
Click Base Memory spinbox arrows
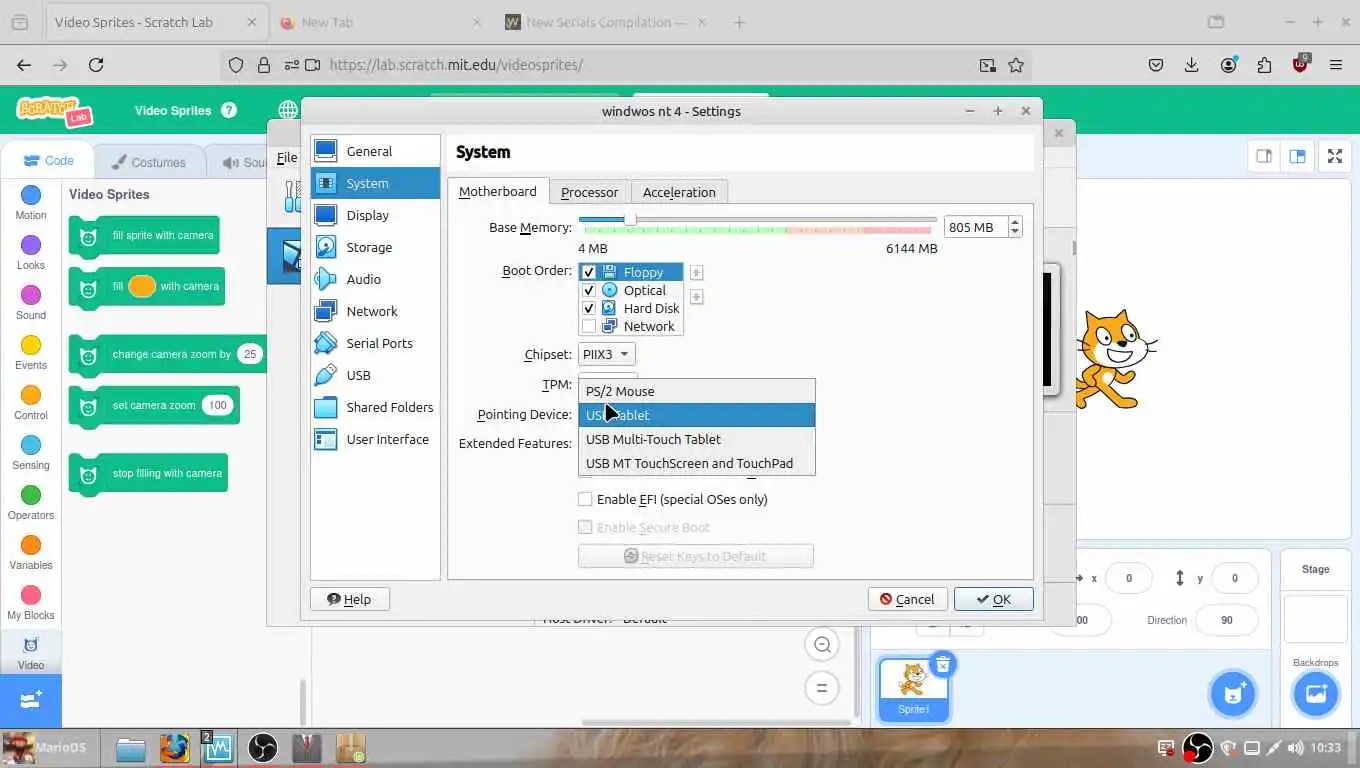pos(1015,227)
